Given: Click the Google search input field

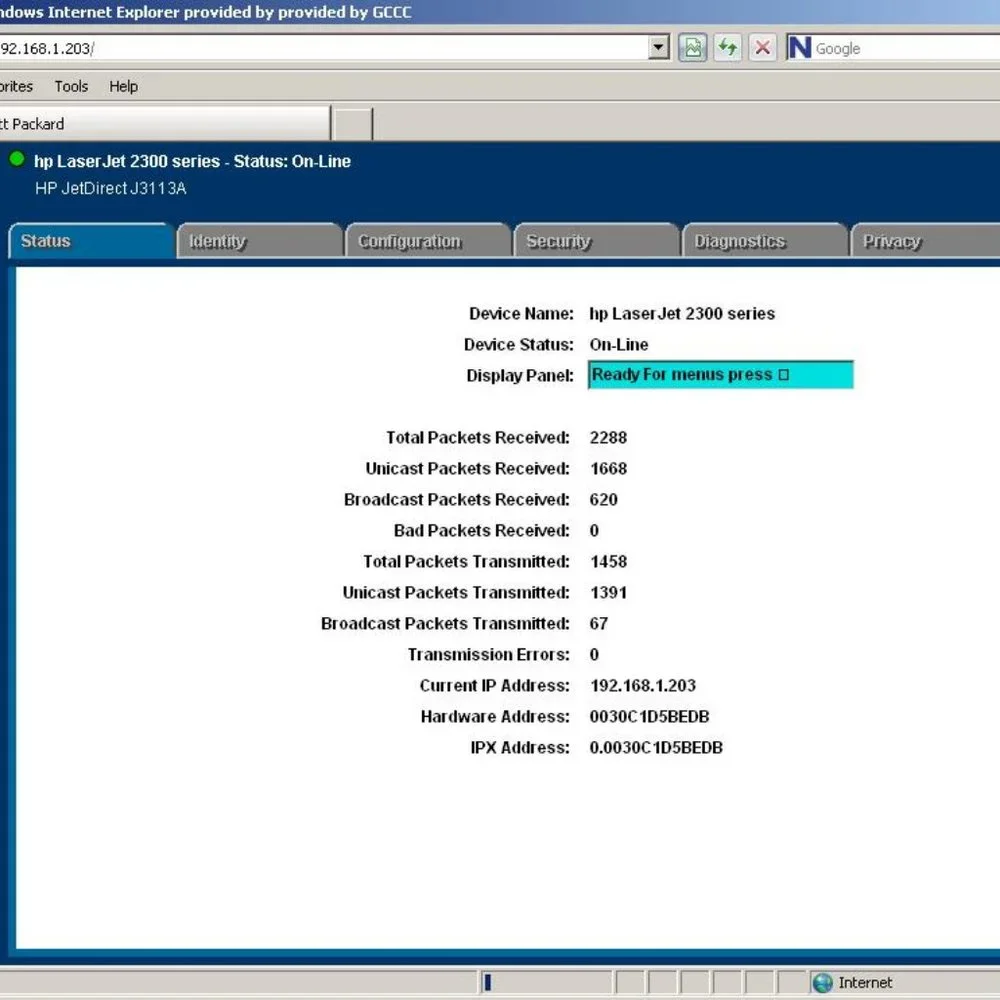Looking at the screenshot, I should 906,48.
